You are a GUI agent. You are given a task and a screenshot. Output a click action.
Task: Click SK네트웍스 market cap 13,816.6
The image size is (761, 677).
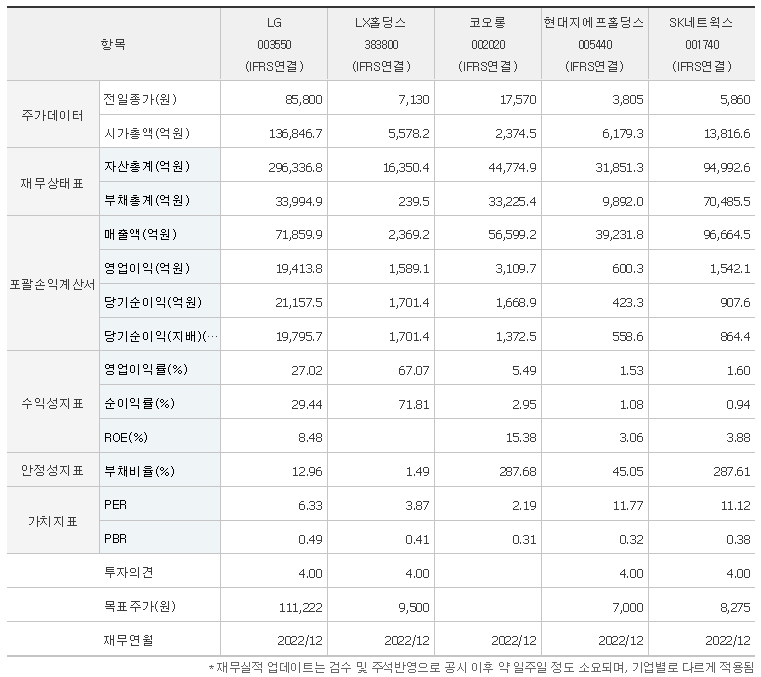(x=727, y=133)
